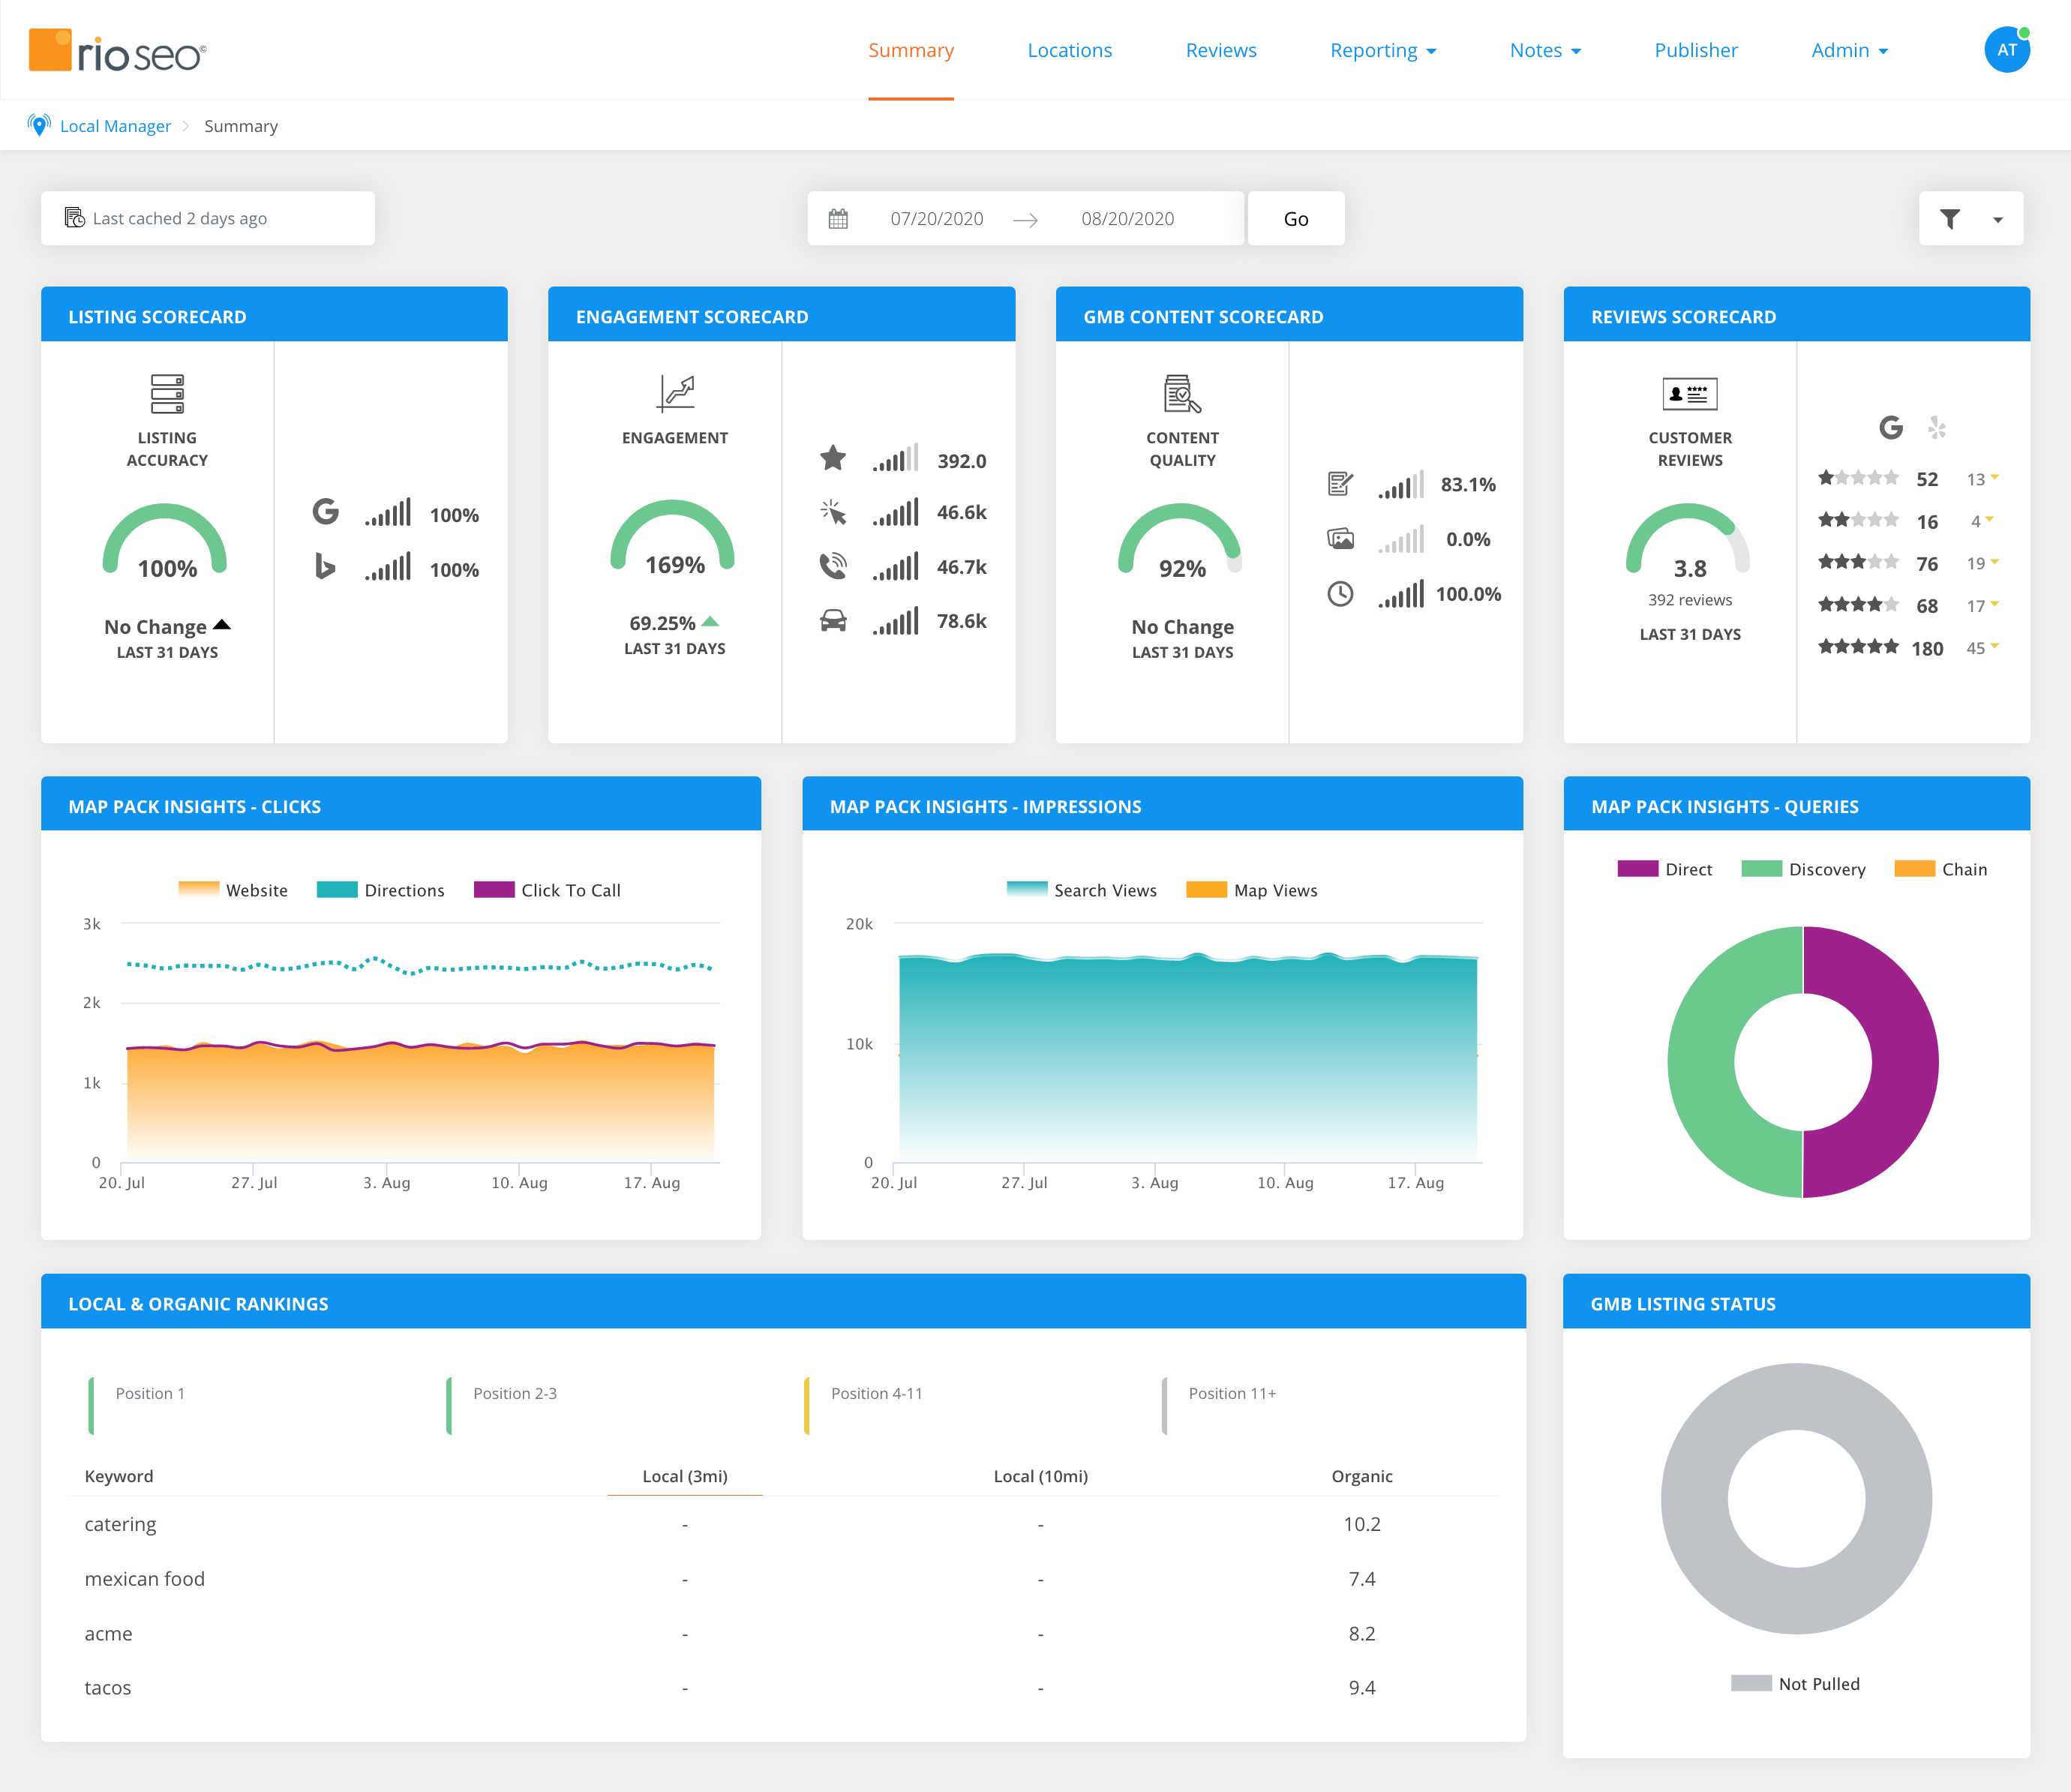Click the Click To Call purple color swatch
Screen dimensions: 2071x1792
(x=493, y=889)
